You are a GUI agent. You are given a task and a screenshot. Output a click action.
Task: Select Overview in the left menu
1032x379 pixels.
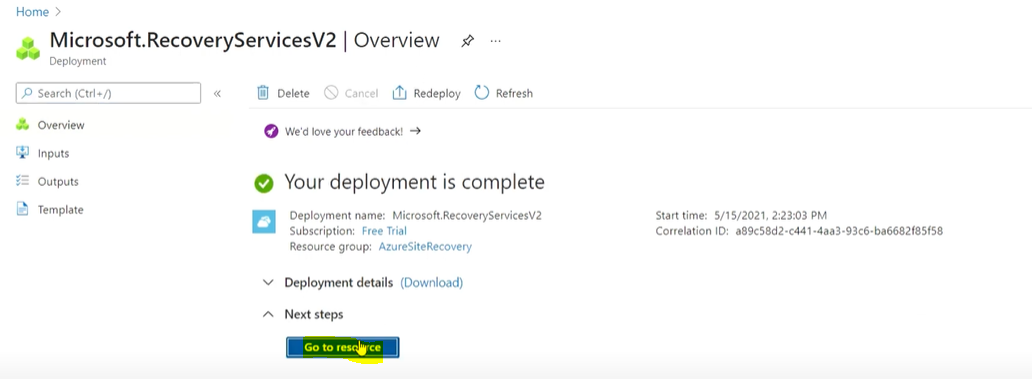[61, 125]
